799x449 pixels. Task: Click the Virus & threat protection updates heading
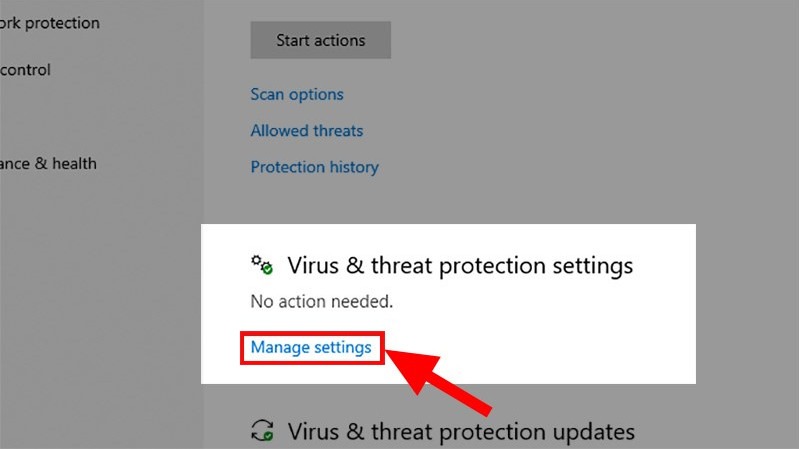tap(461, 432)
